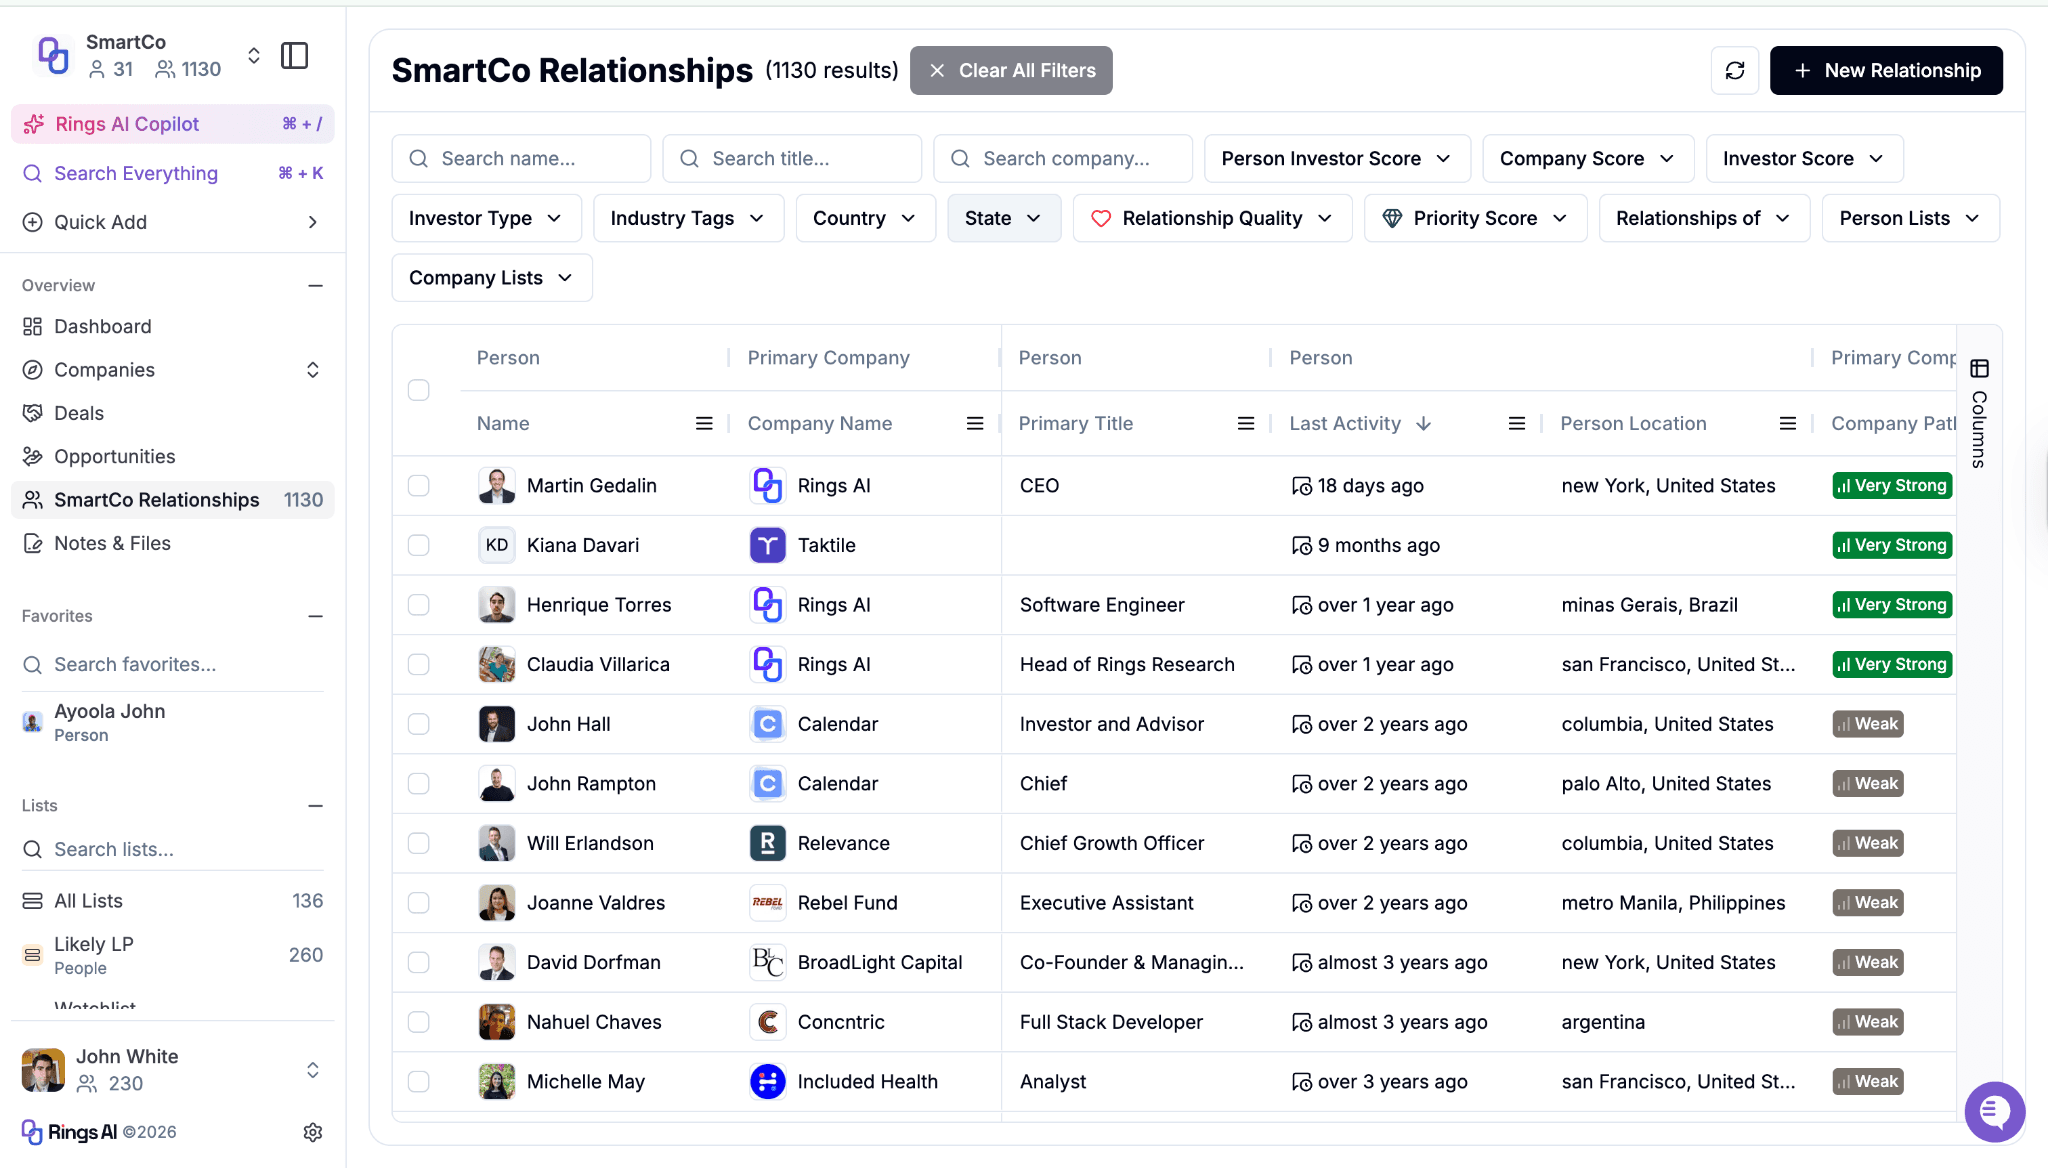Click John Hall's Calendar company logo
Image resolution: width=2048 pixels, height=1168 pixels.
pyautogui.click(x=768, y=724)
